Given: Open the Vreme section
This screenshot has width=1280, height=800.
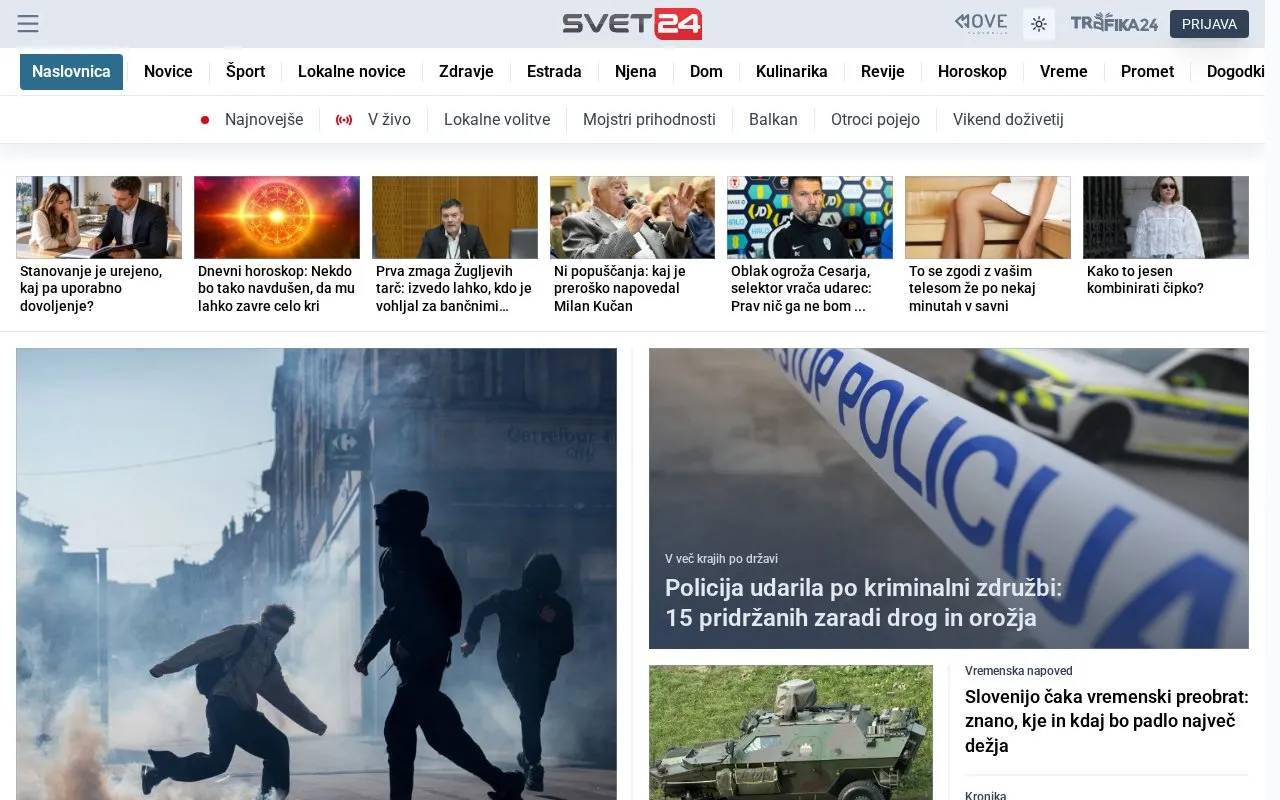Looking at the screenshot, I should (x=1064, y=72).
